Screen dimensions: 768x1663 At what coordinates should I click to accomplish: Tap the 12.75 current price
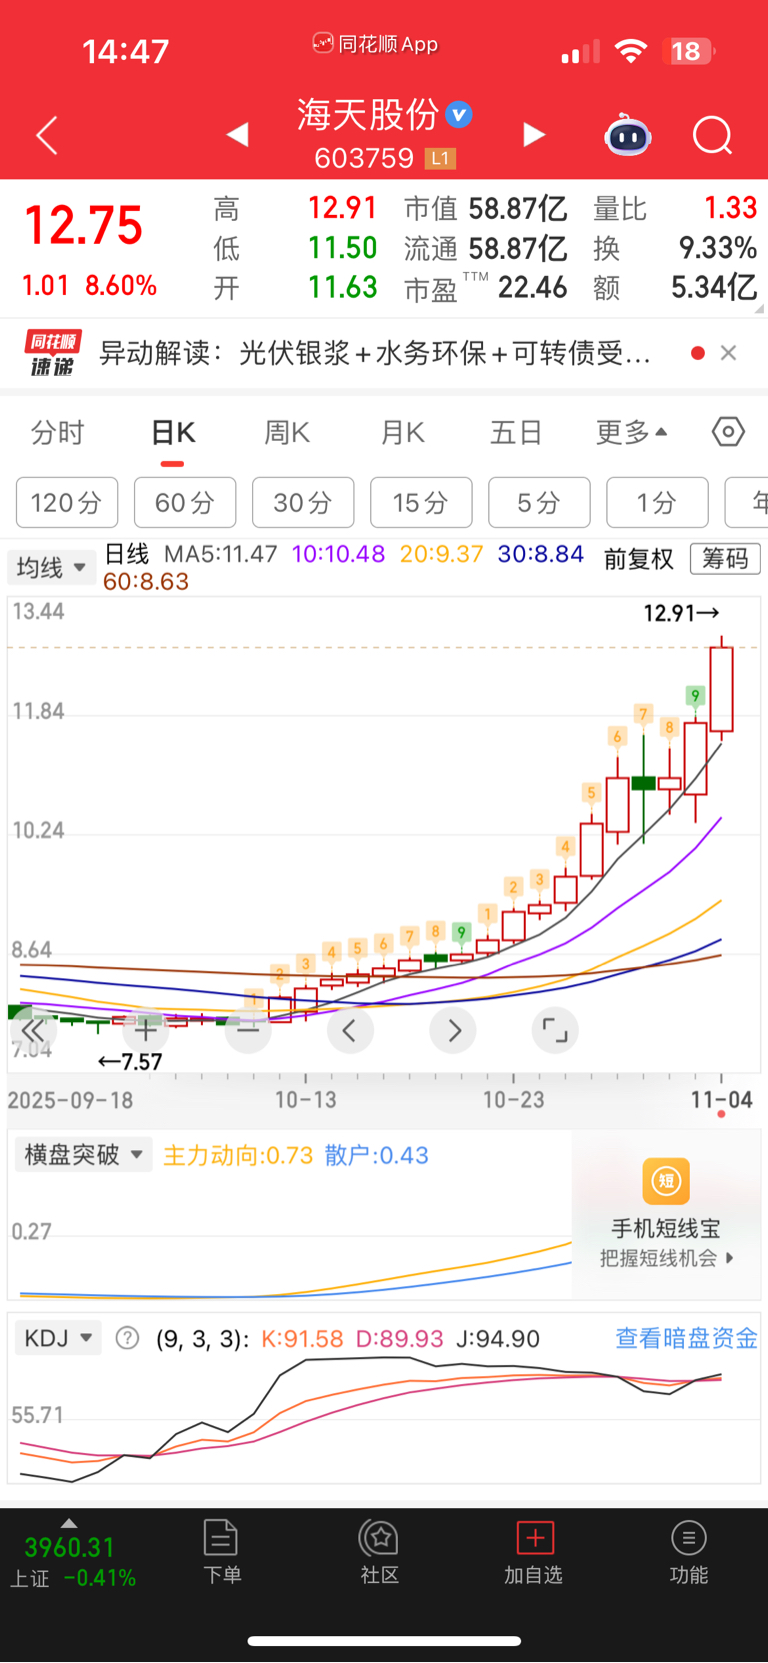click(x=84, y=225)
